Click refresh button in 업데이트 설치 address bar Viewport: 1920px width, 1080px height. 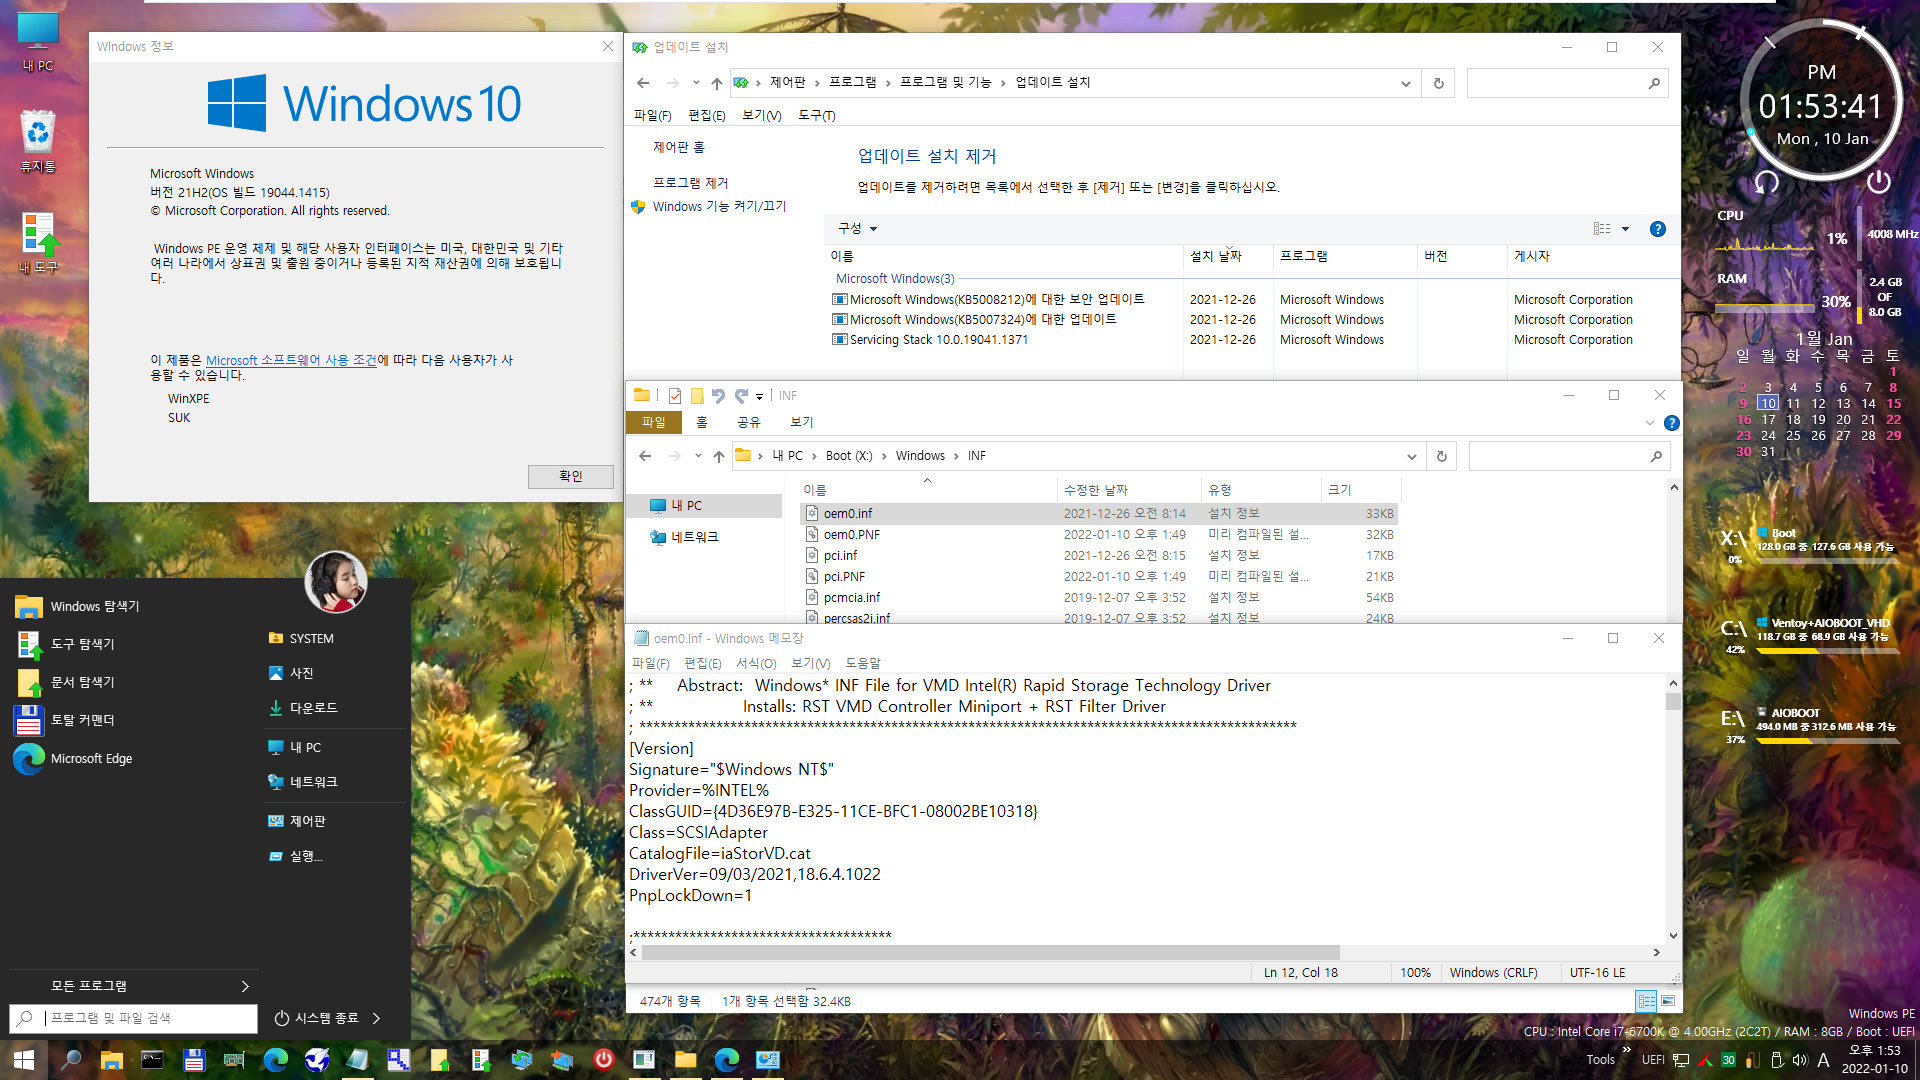coord(1439,83)
